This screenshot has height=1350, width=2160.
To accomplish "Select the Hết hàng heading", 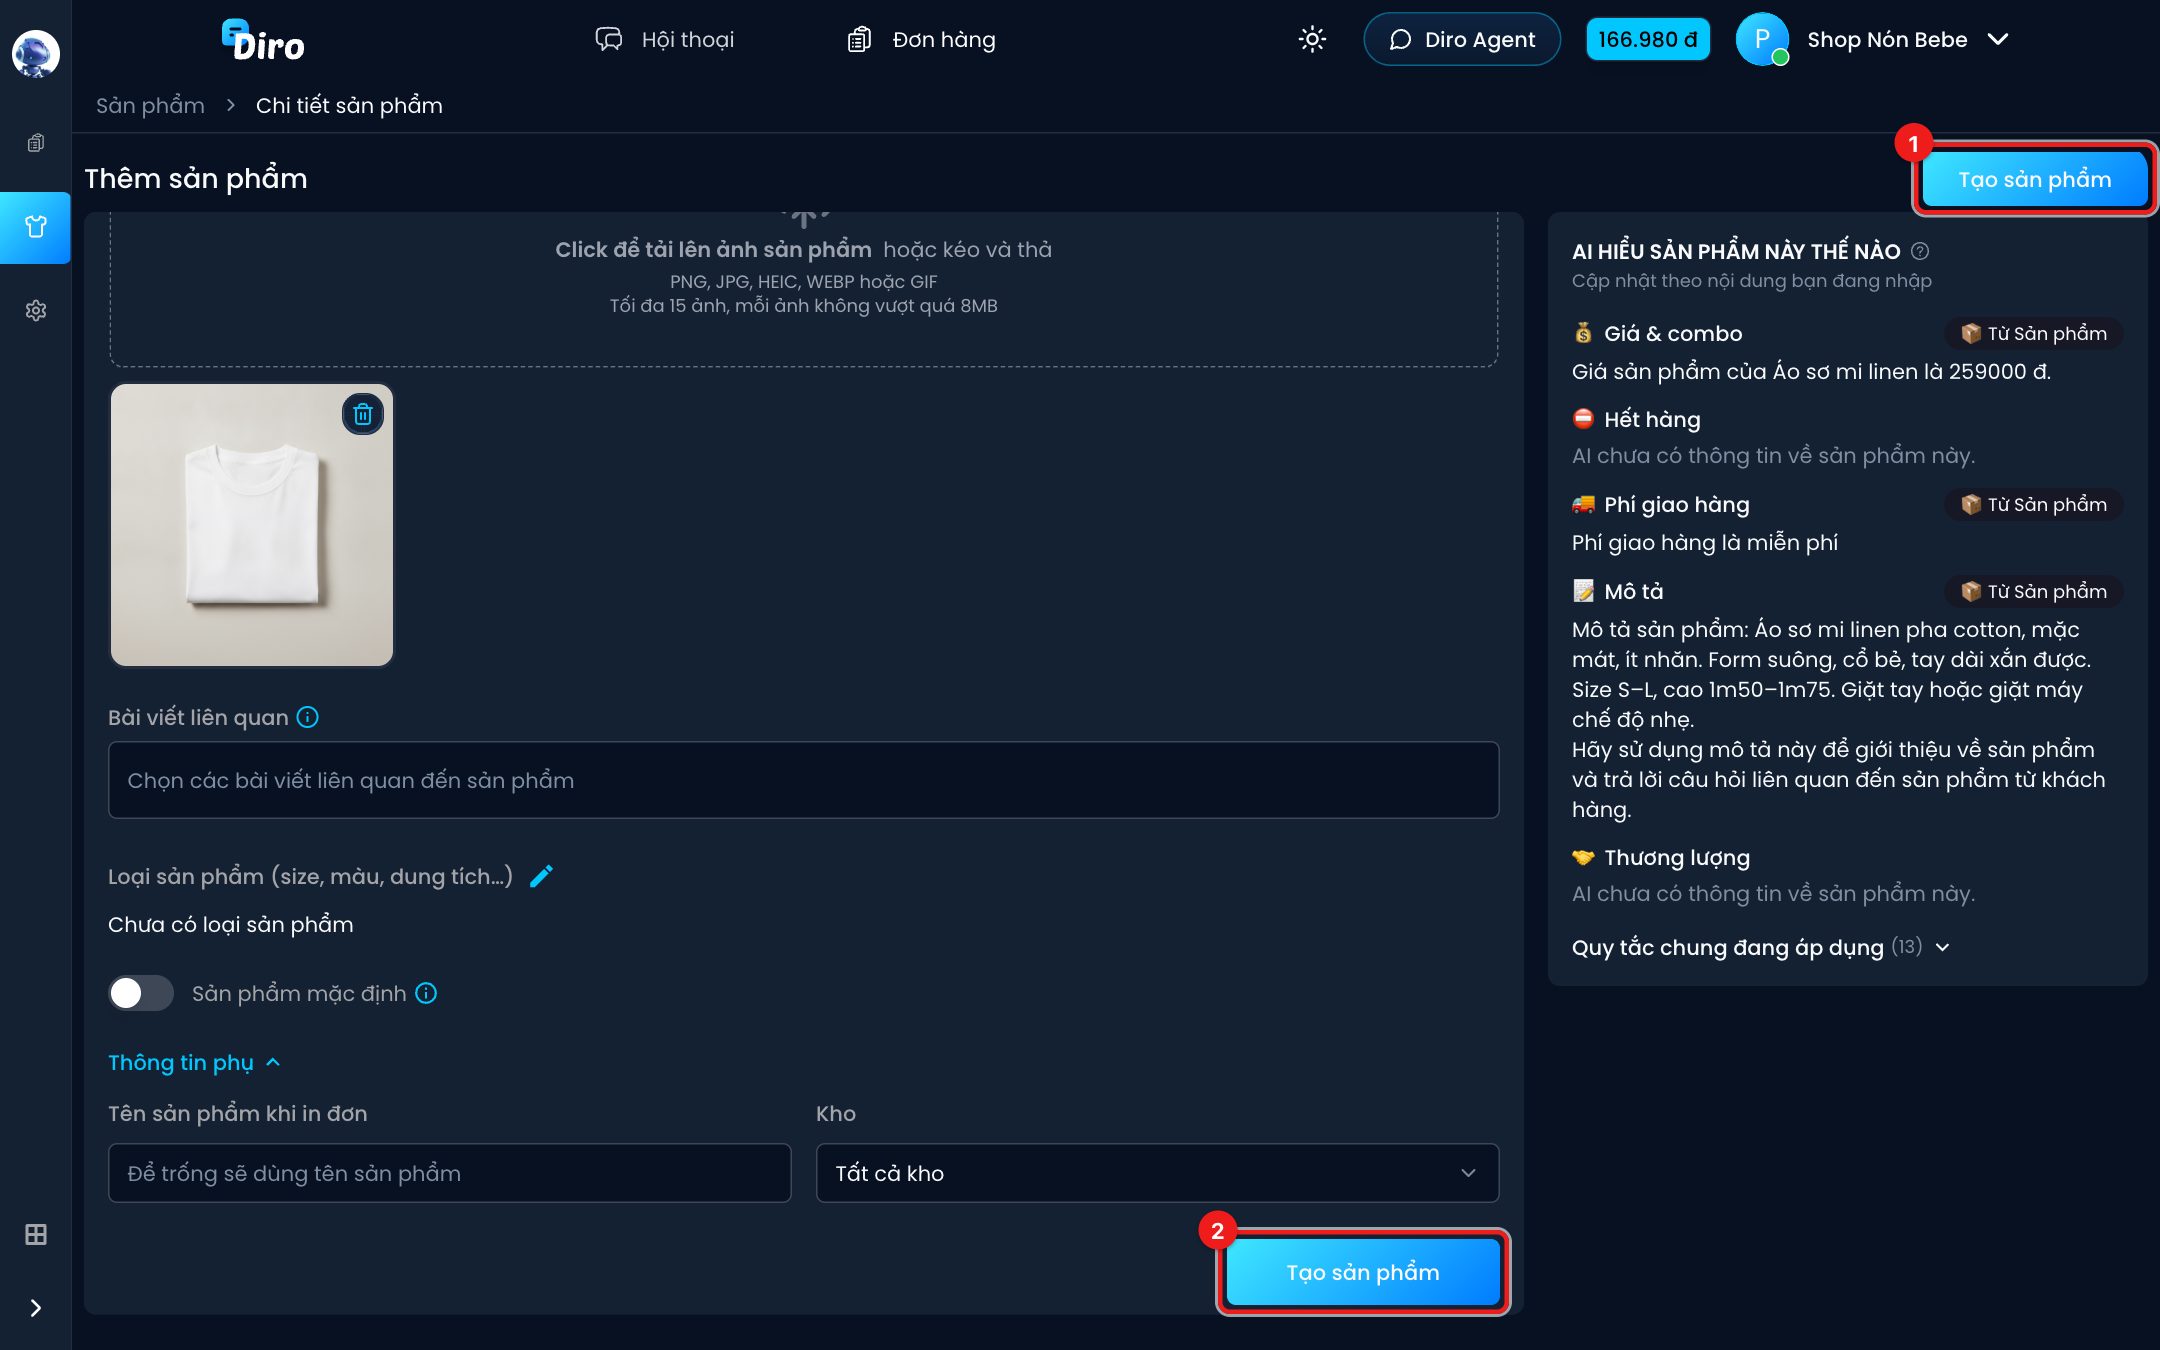I will (1652, 419).
